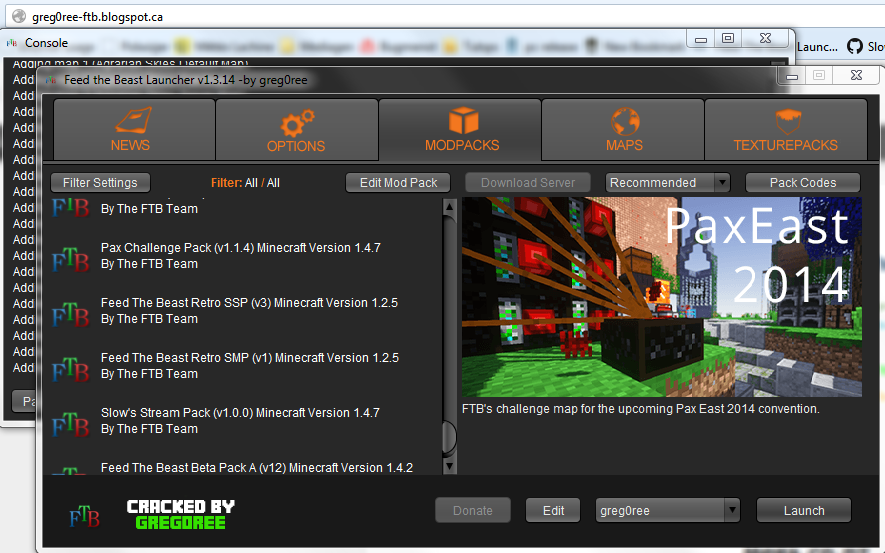Click the Filter Settings button
This screenshot has height=553, width=885.
[100, 183]
